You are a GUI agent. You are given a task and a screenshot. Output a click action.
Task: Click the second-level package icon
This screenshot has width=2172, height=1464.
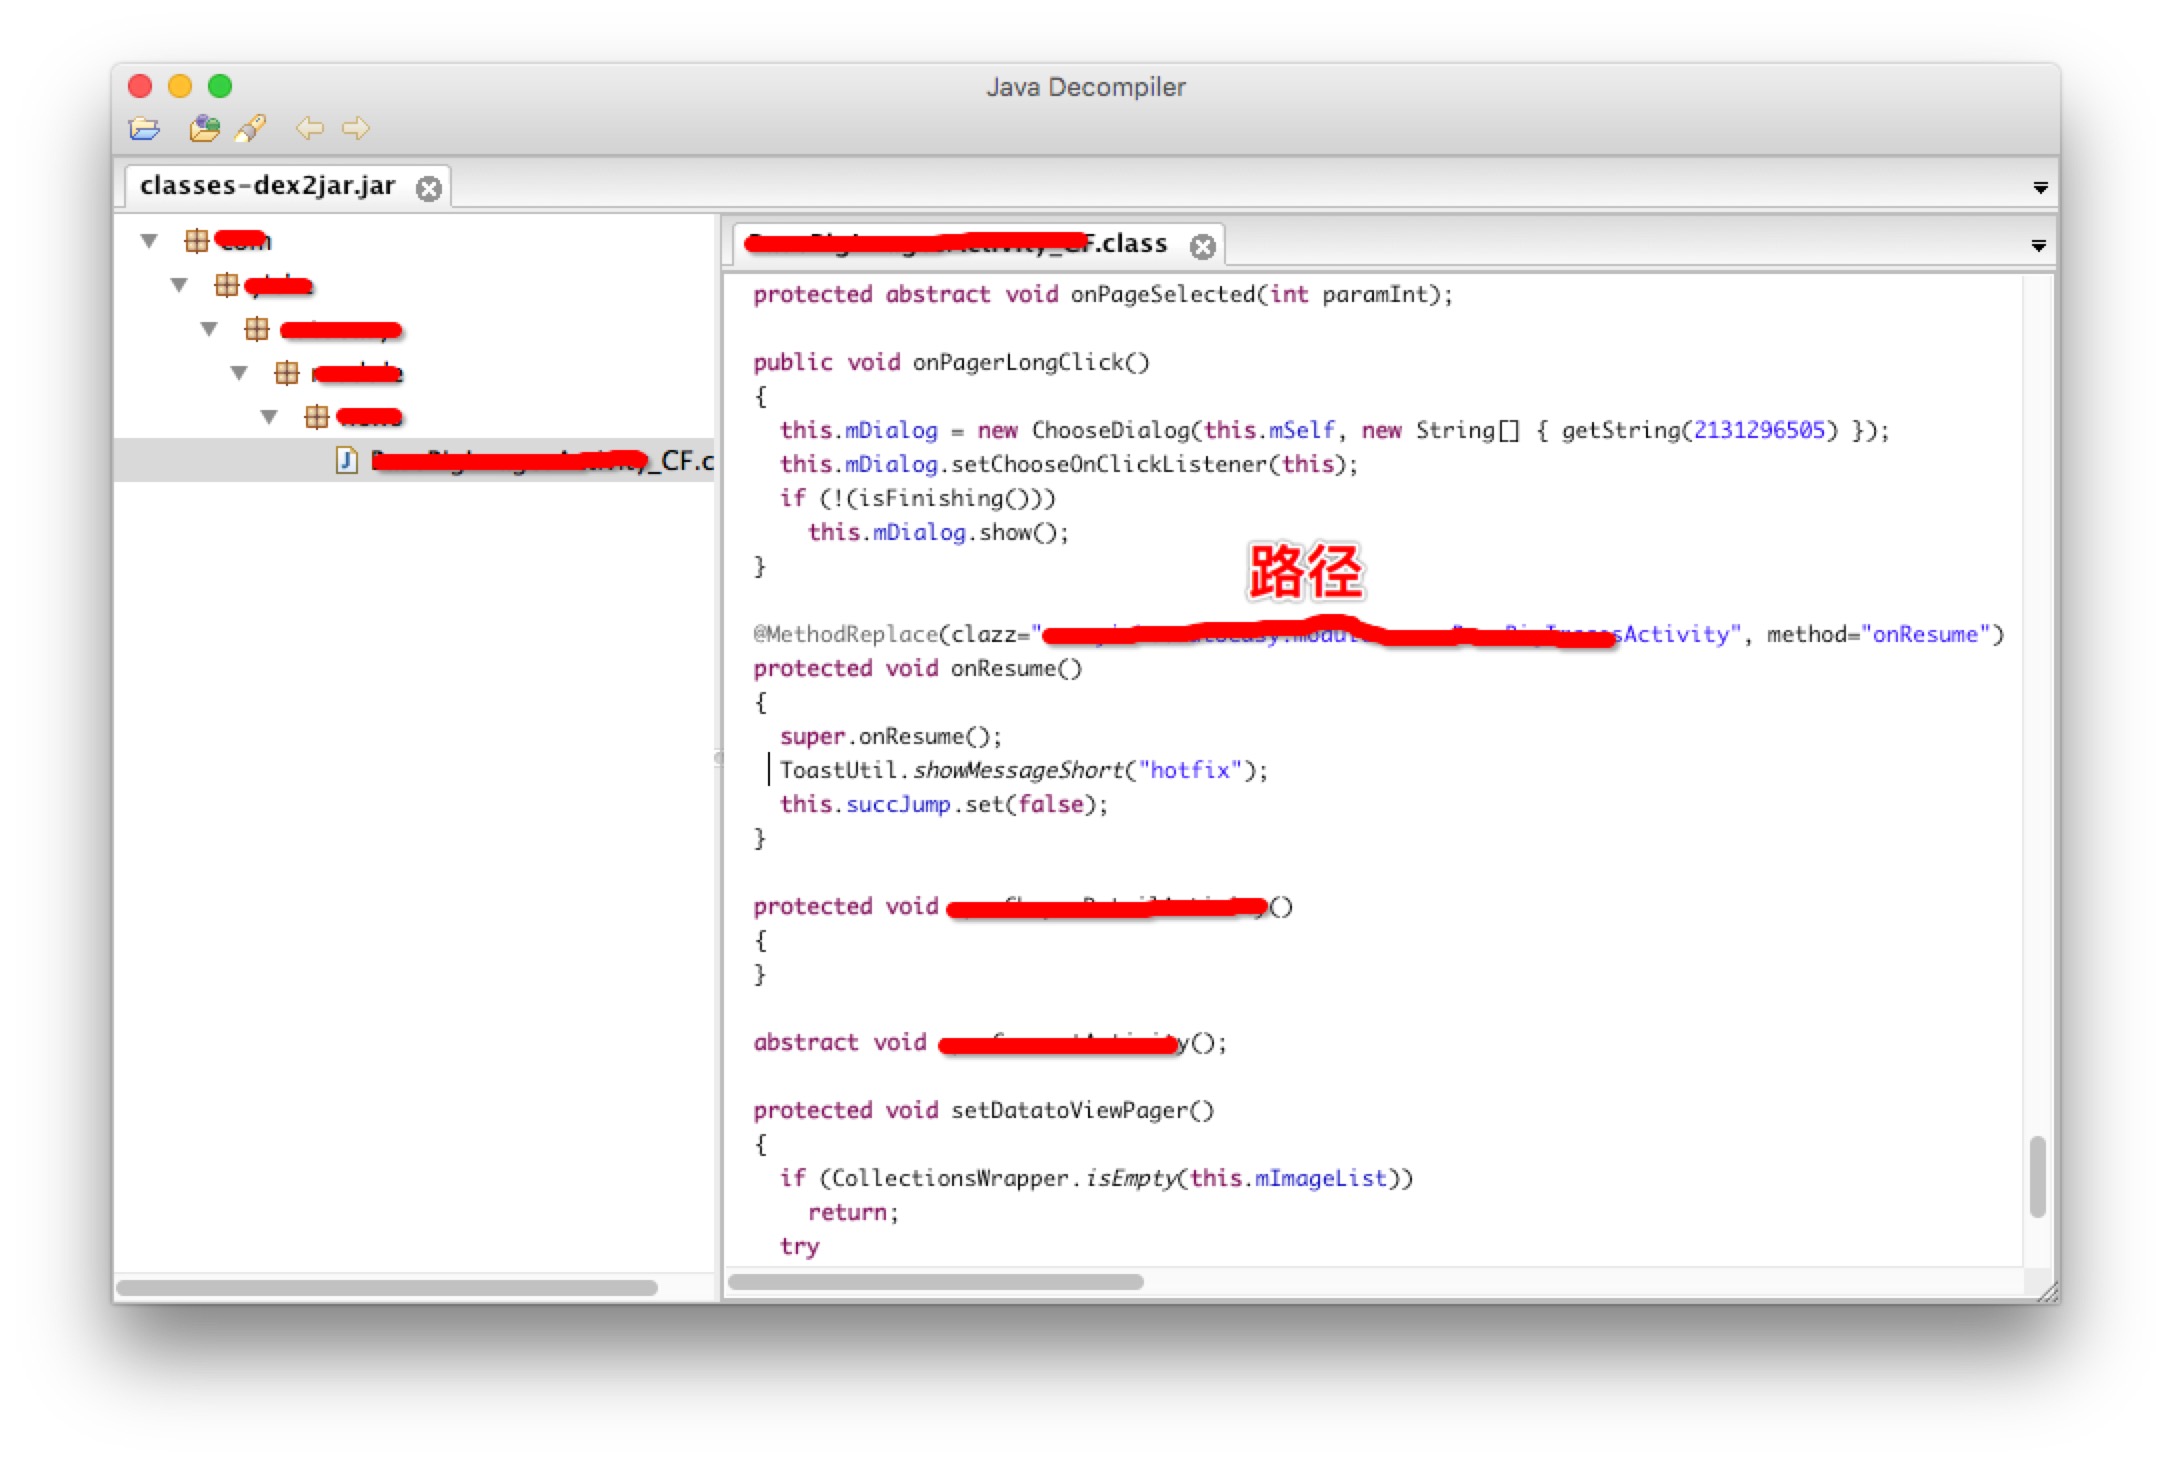tap(226, 285)
